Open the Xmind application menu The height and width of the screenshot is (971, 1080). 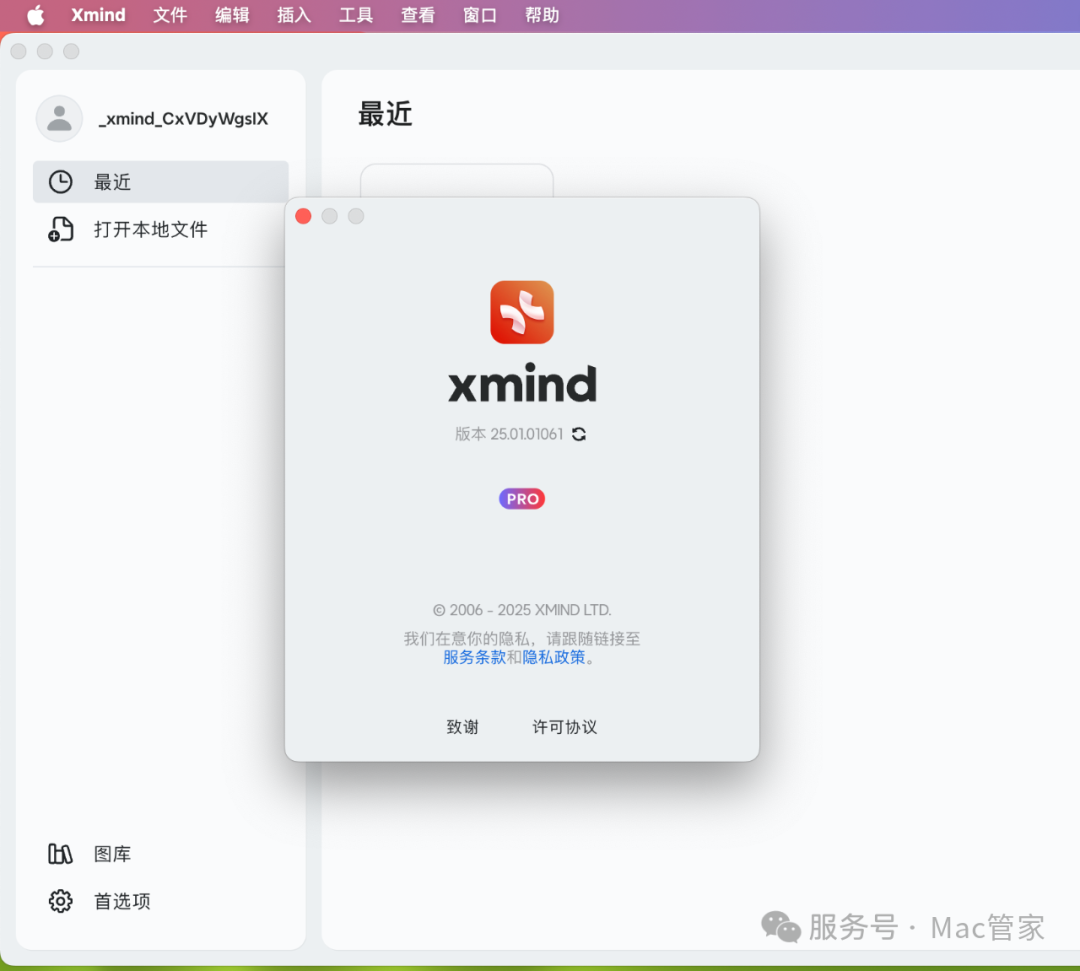point(98,15)
